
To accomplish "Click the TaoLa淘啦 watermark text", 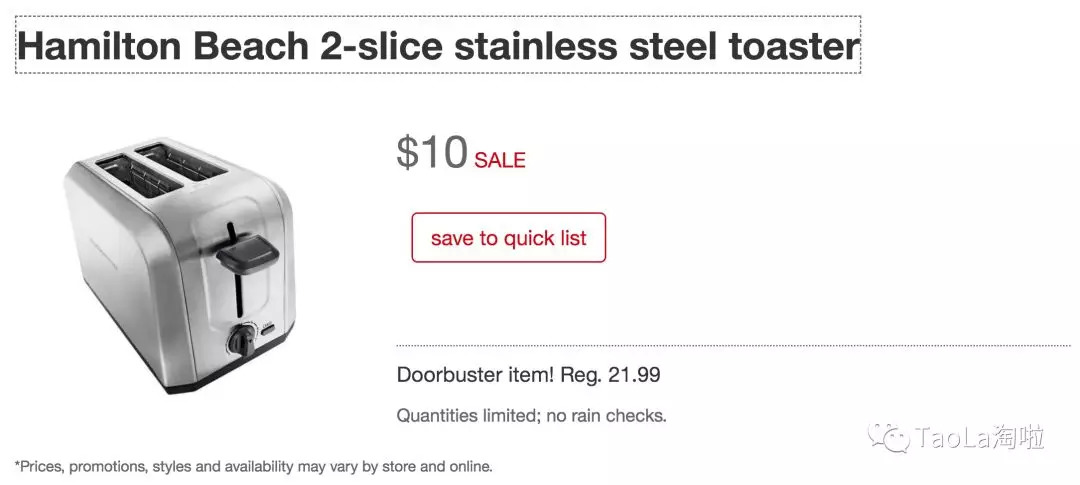I will tap(978, 438).
